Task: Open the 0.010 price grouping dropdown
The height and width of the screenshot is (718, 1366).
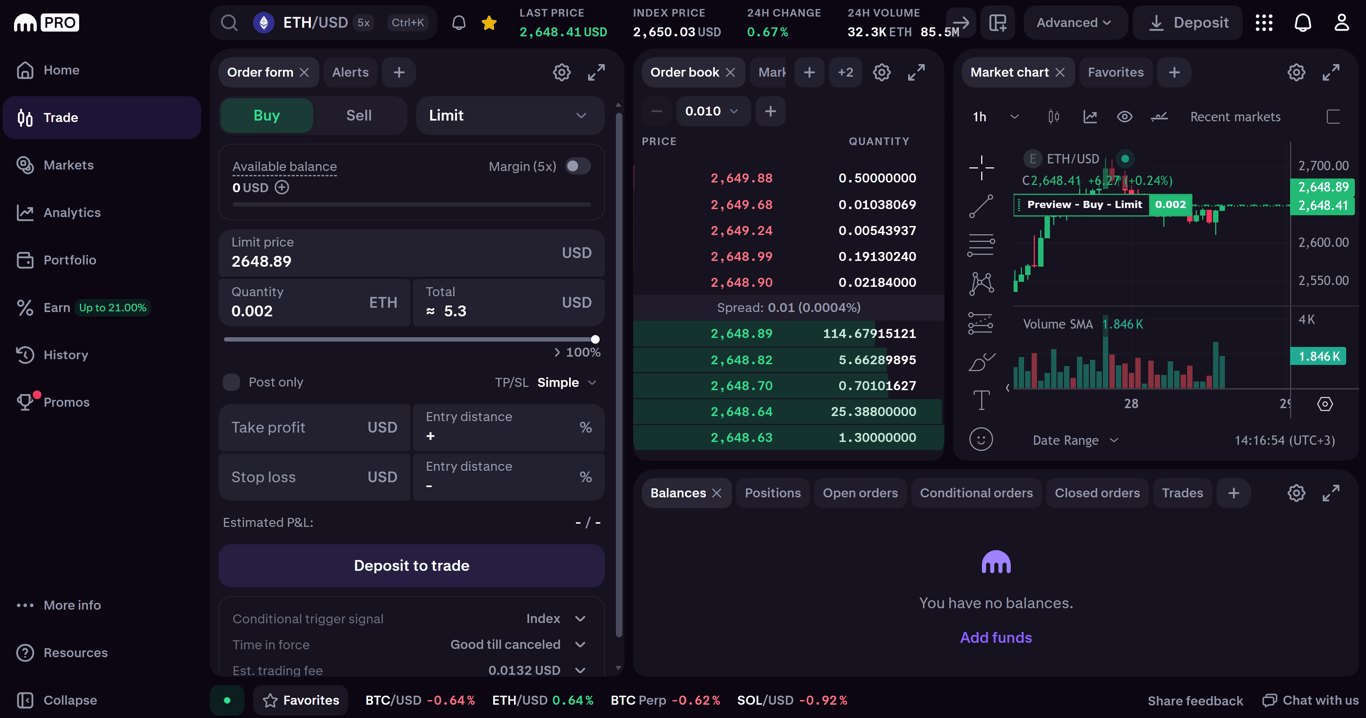Action: [712, 111]
